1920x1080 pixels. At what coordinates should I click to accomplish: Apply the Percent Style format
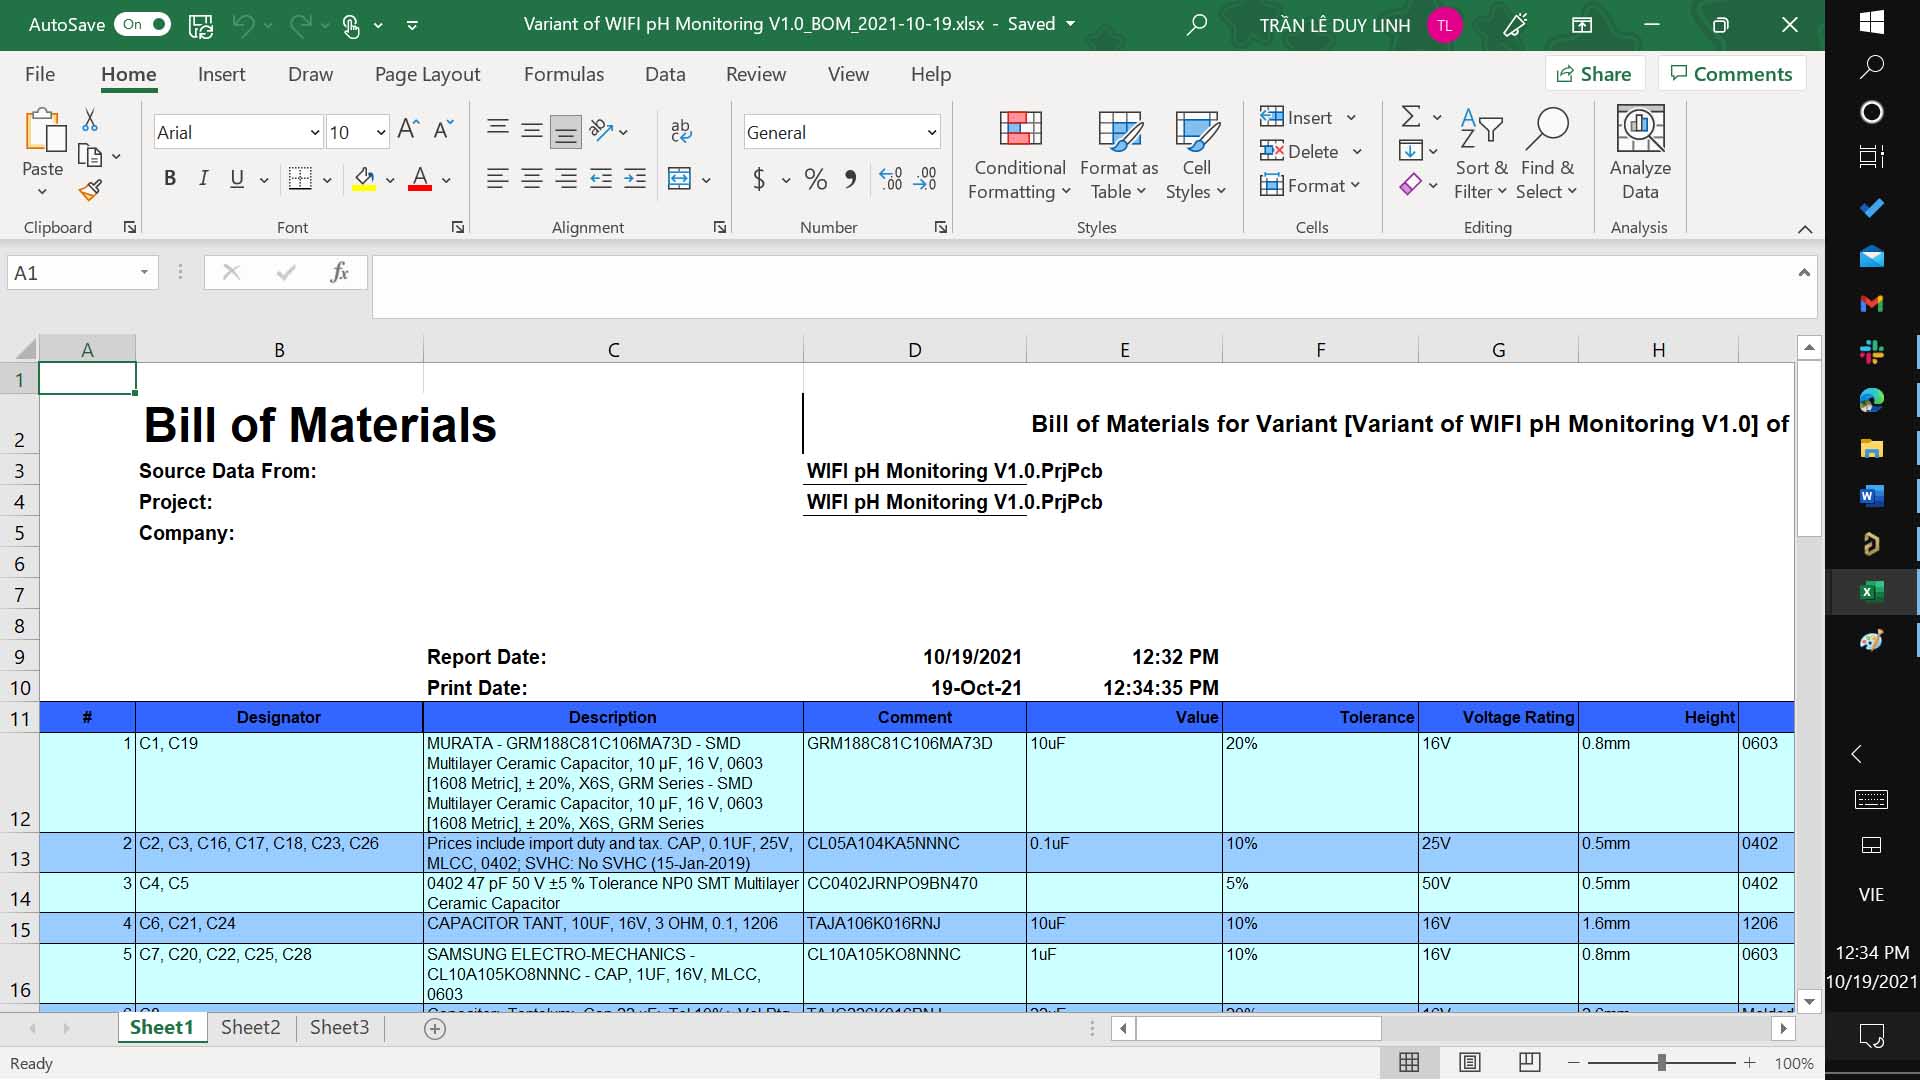[x=815, y=180]
